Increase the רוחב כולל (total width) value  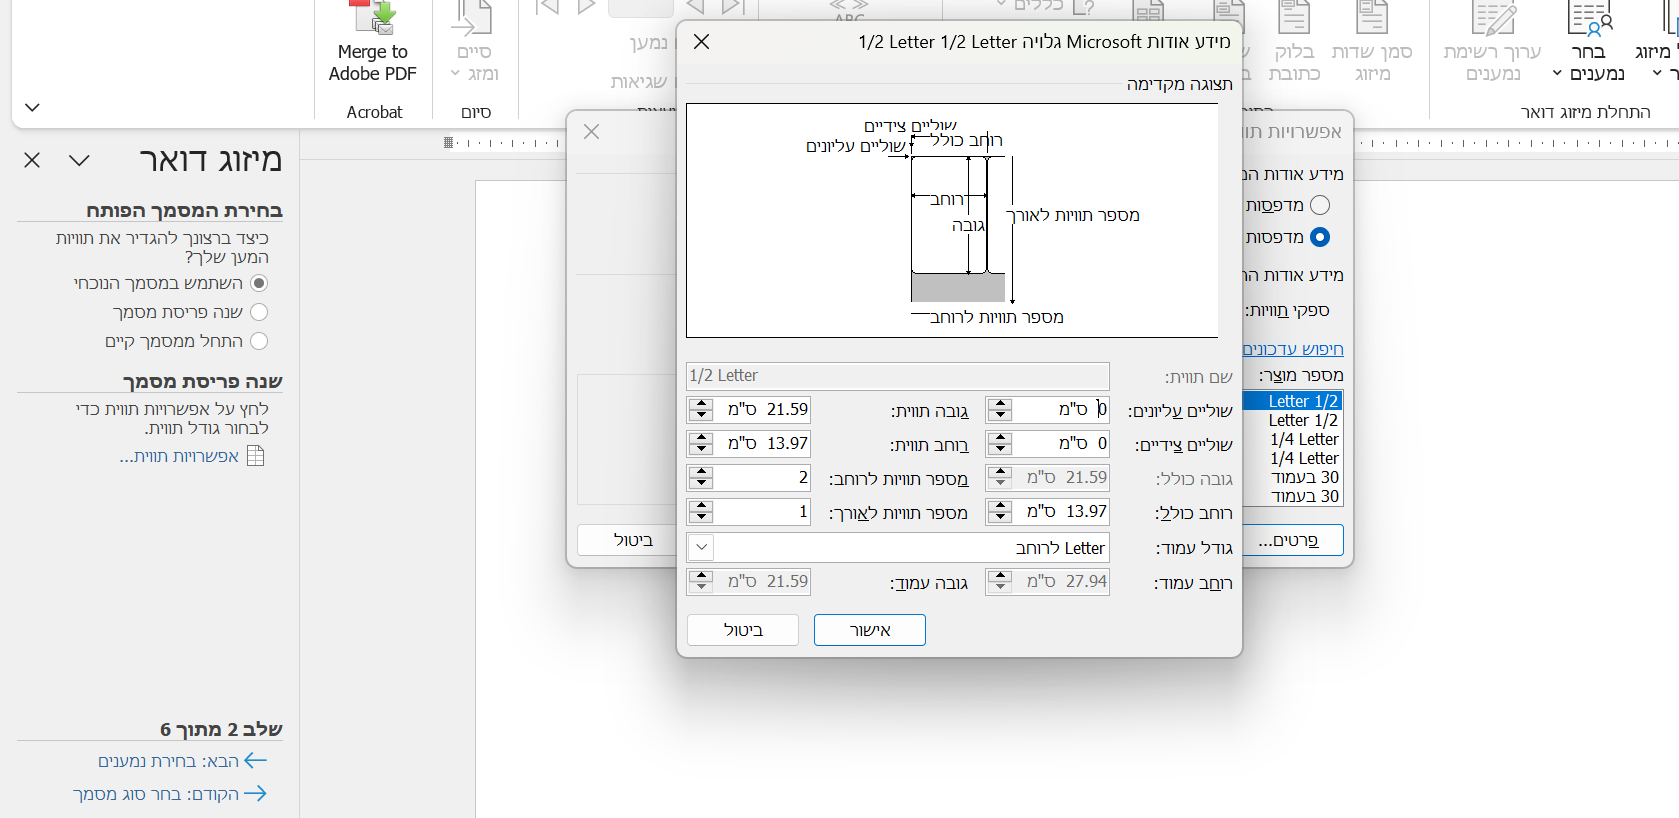coord(1000,506)
